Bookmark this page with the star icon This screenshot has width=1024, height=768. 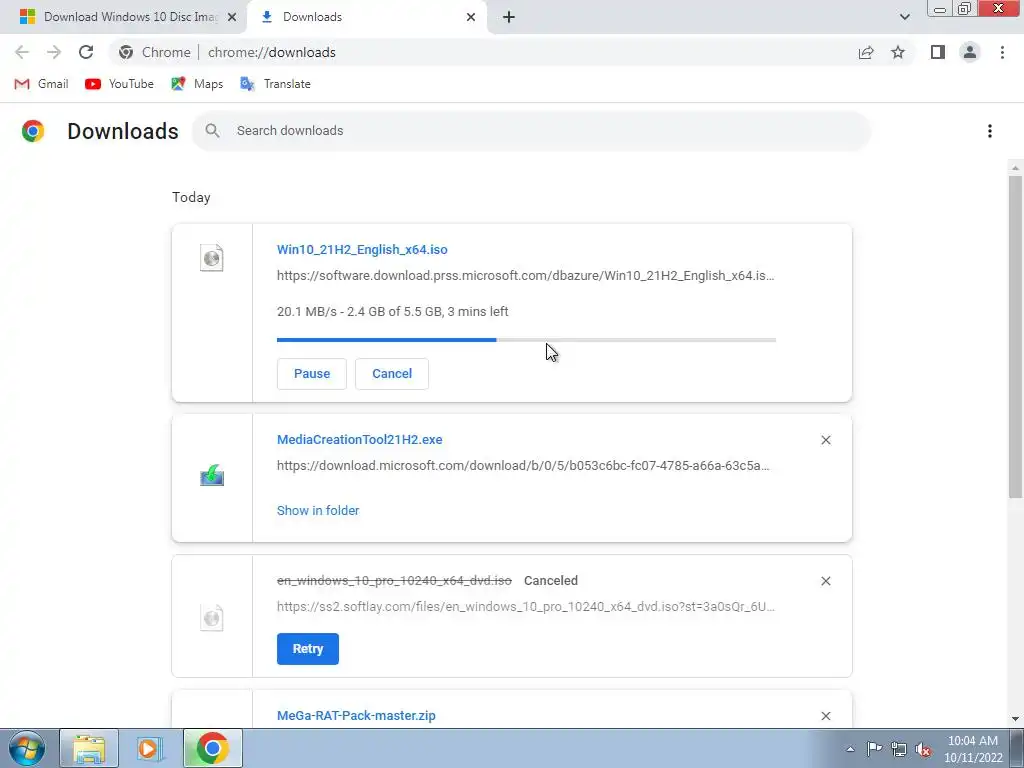[898, 52]
